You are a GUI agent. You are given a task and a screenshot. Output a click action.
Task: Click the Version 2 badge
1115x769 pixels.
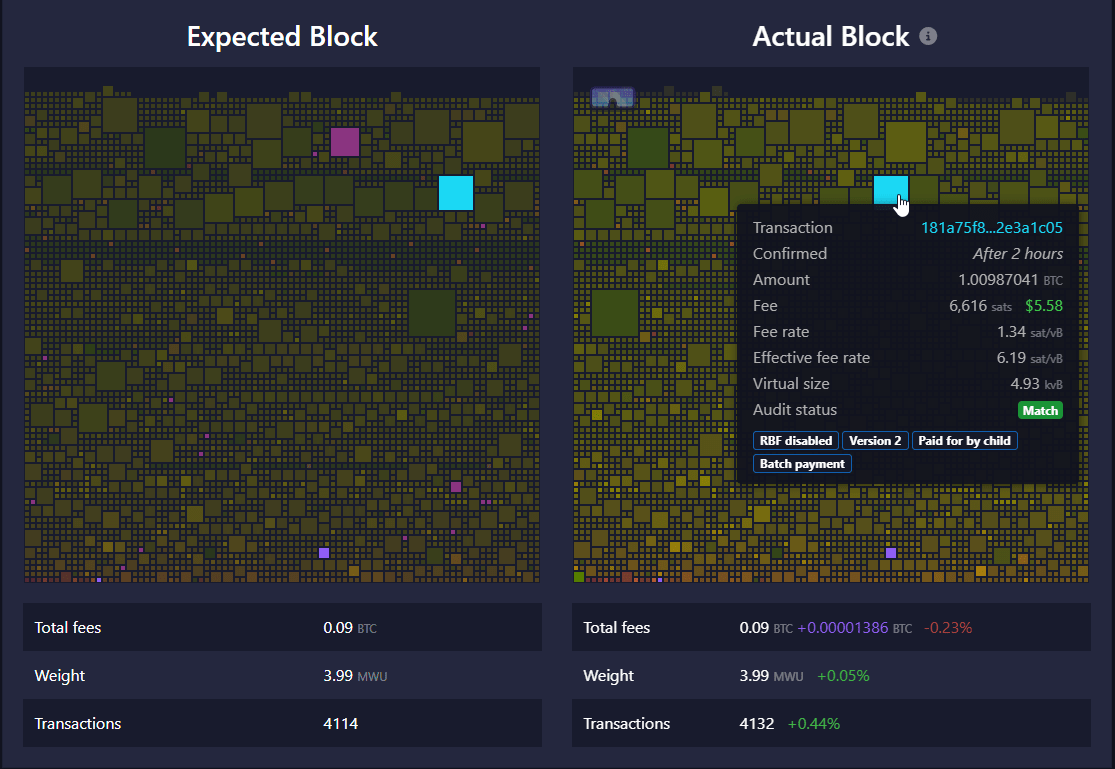pos(876,441)
